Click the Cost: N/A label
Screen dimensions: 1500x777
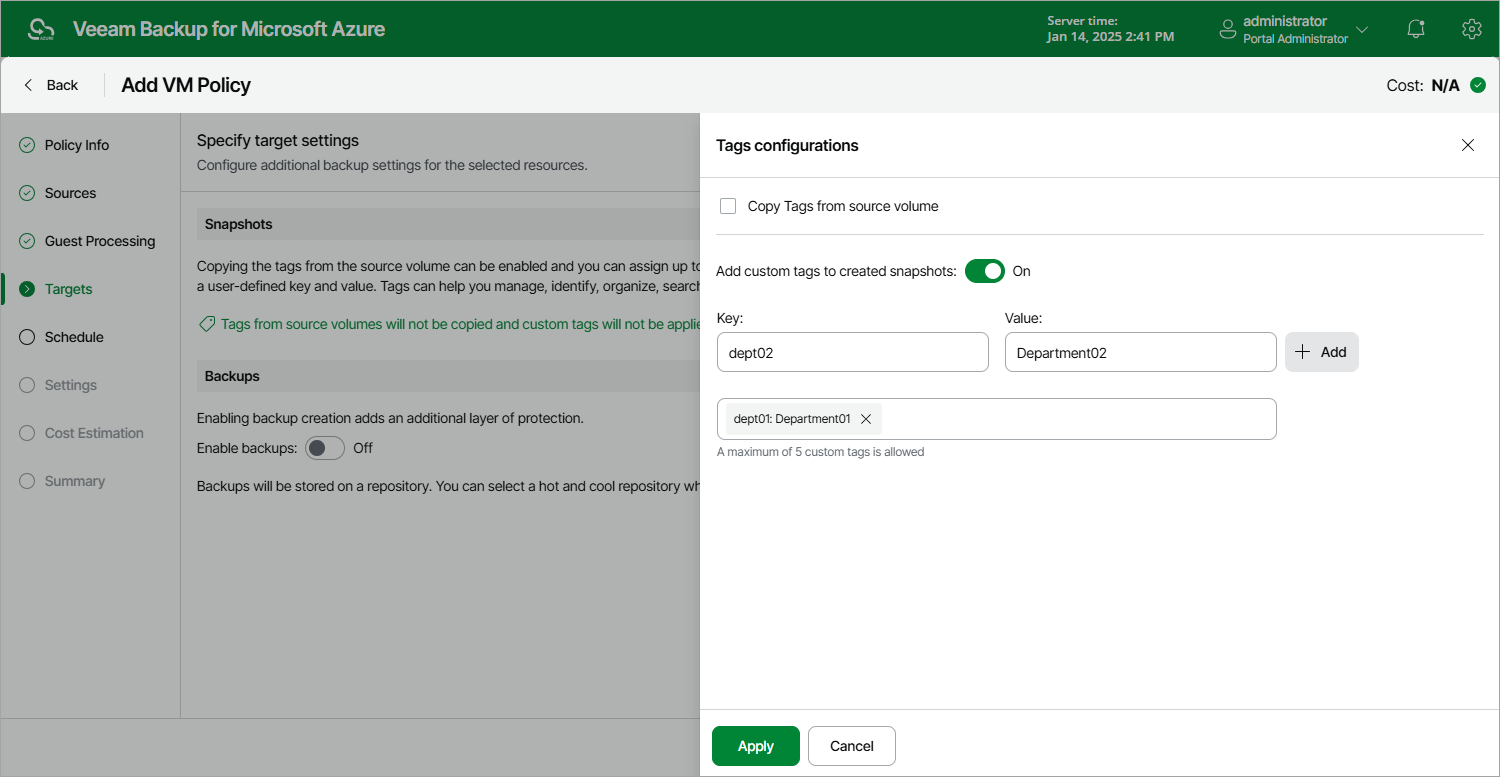click(x=1423, y=85)
